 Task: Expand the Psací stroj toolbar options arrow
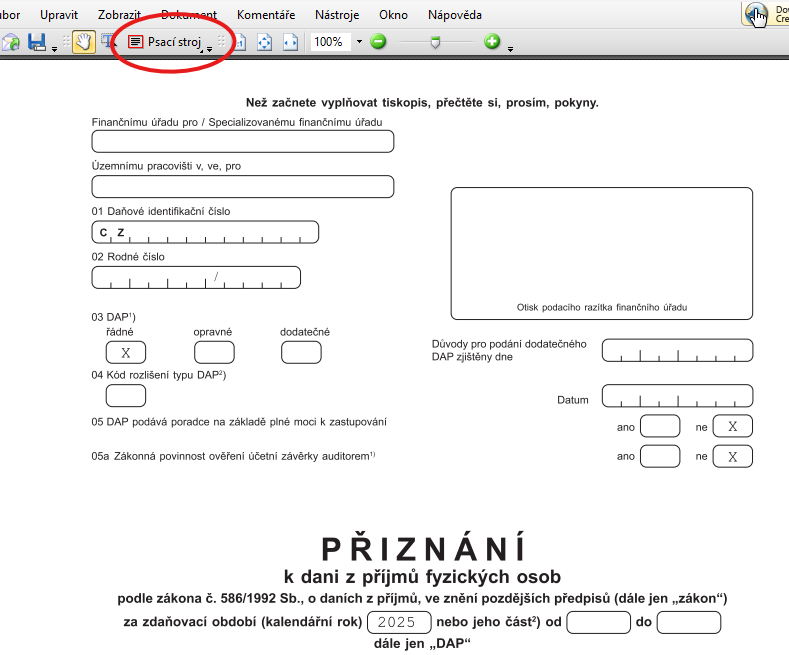(210, 48)
